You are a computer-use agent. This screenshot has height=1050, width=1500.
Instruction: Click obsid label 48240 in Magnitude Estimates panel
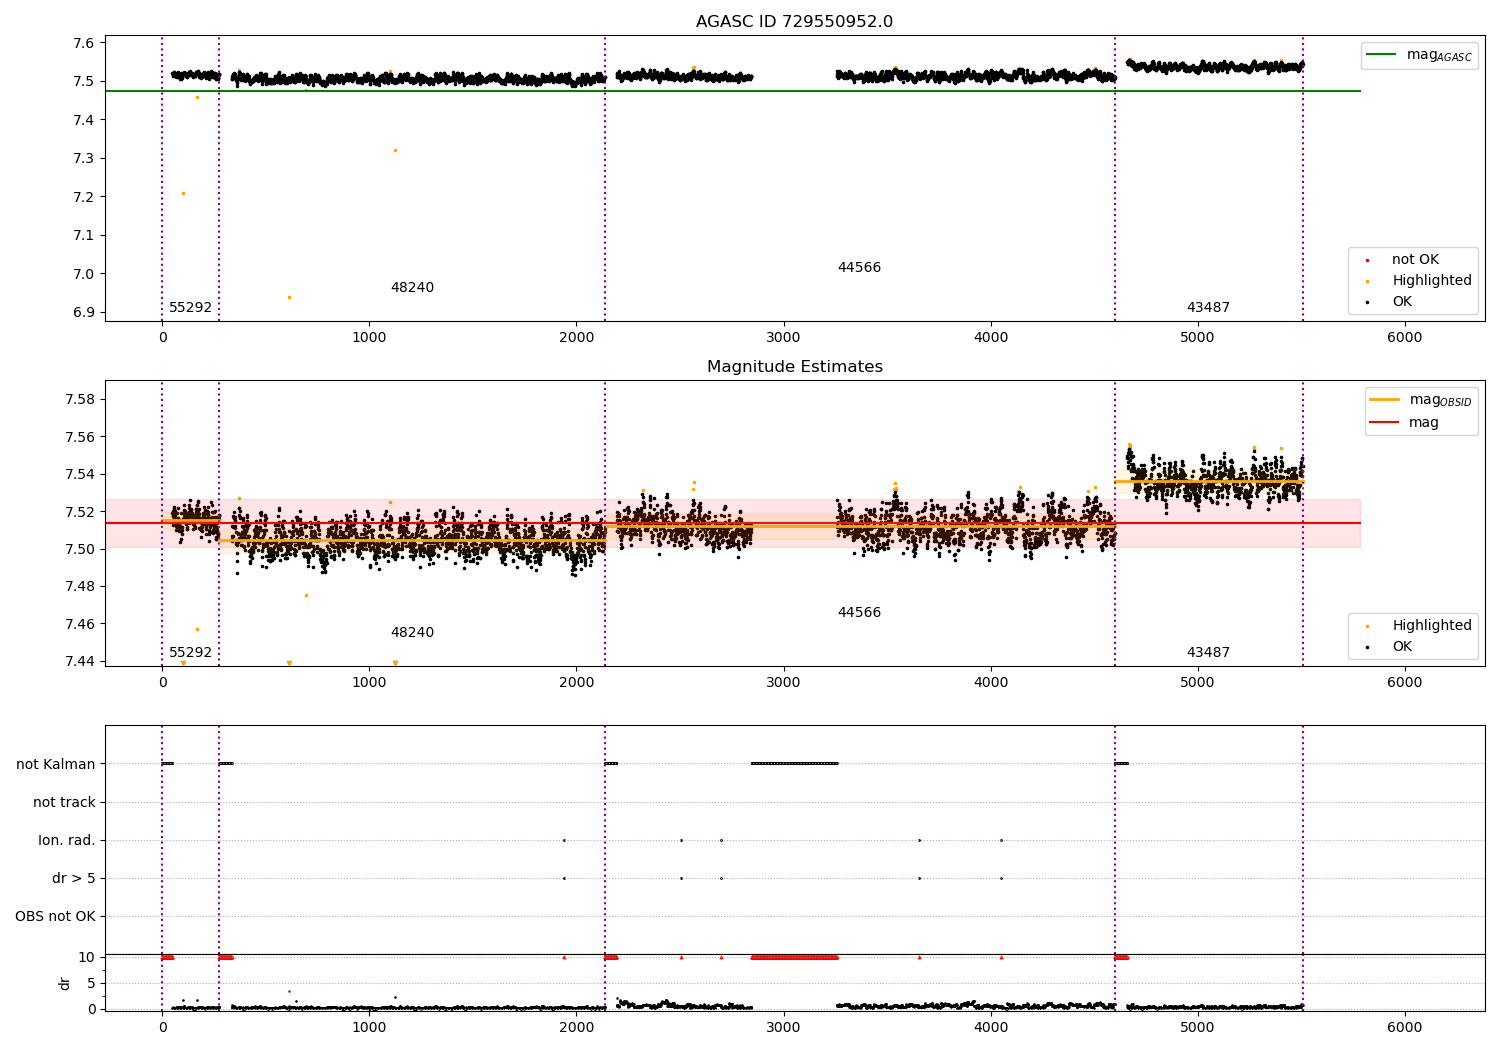pyautogui.click(x=412, y=633)
